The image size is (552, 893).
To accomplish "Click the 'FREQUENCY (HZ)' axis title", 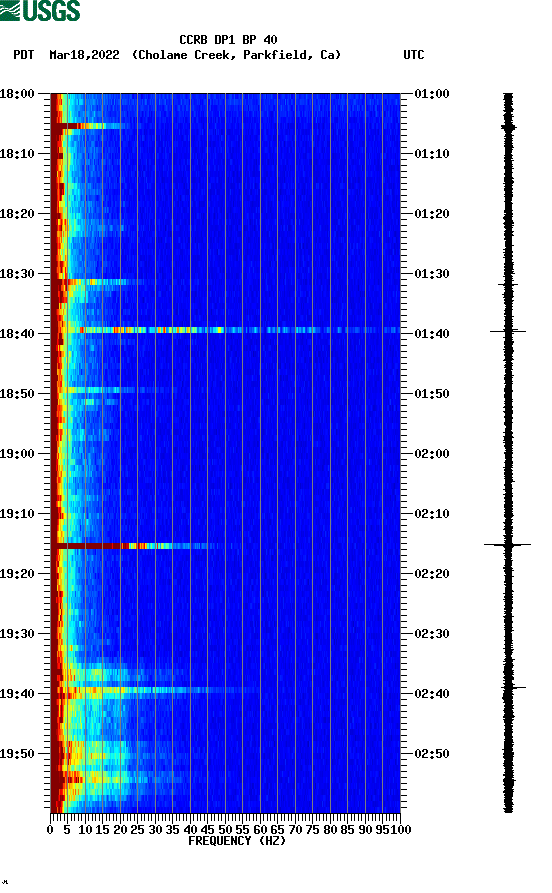I will click(x=236, y=841).
